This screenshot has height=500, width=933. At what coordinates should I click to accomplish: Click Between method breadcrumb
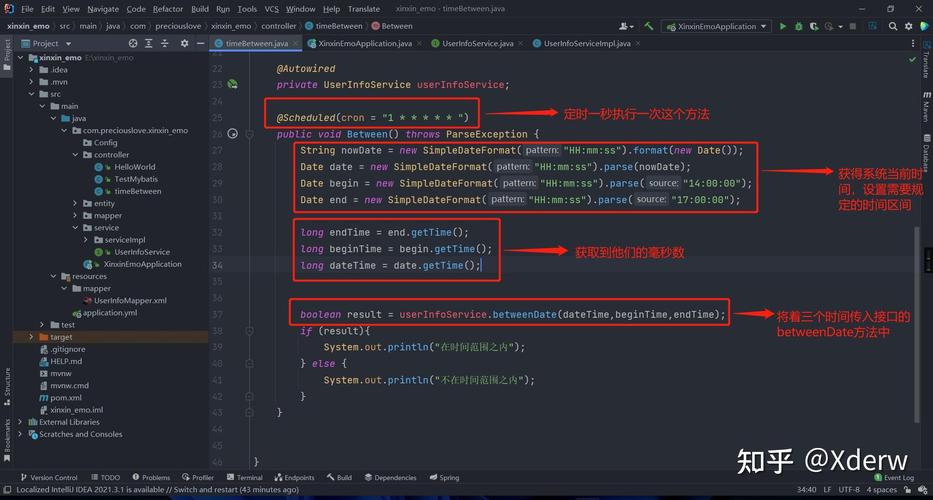pyautogui.click(x=397, y=26)
